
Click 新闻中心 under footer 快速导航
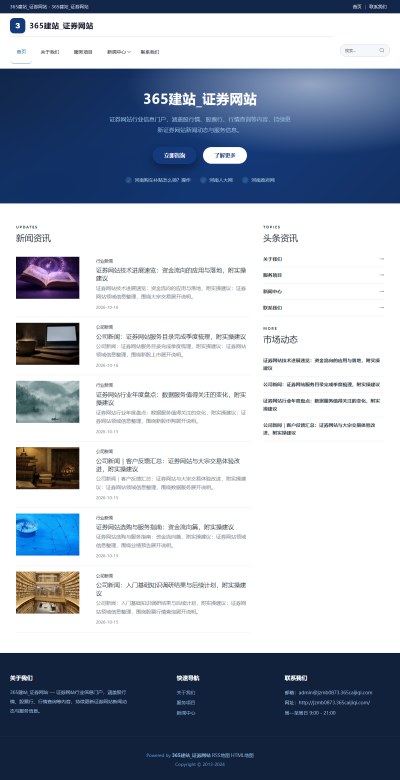coord(186,713)
